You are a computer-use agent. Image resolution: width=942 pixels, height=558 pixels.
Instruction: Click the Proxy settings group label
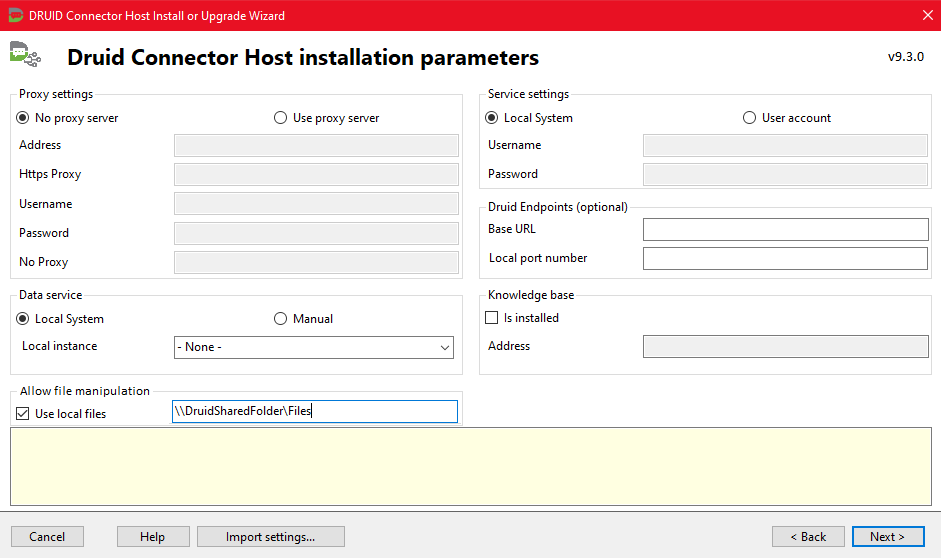[x=56, y=94]
